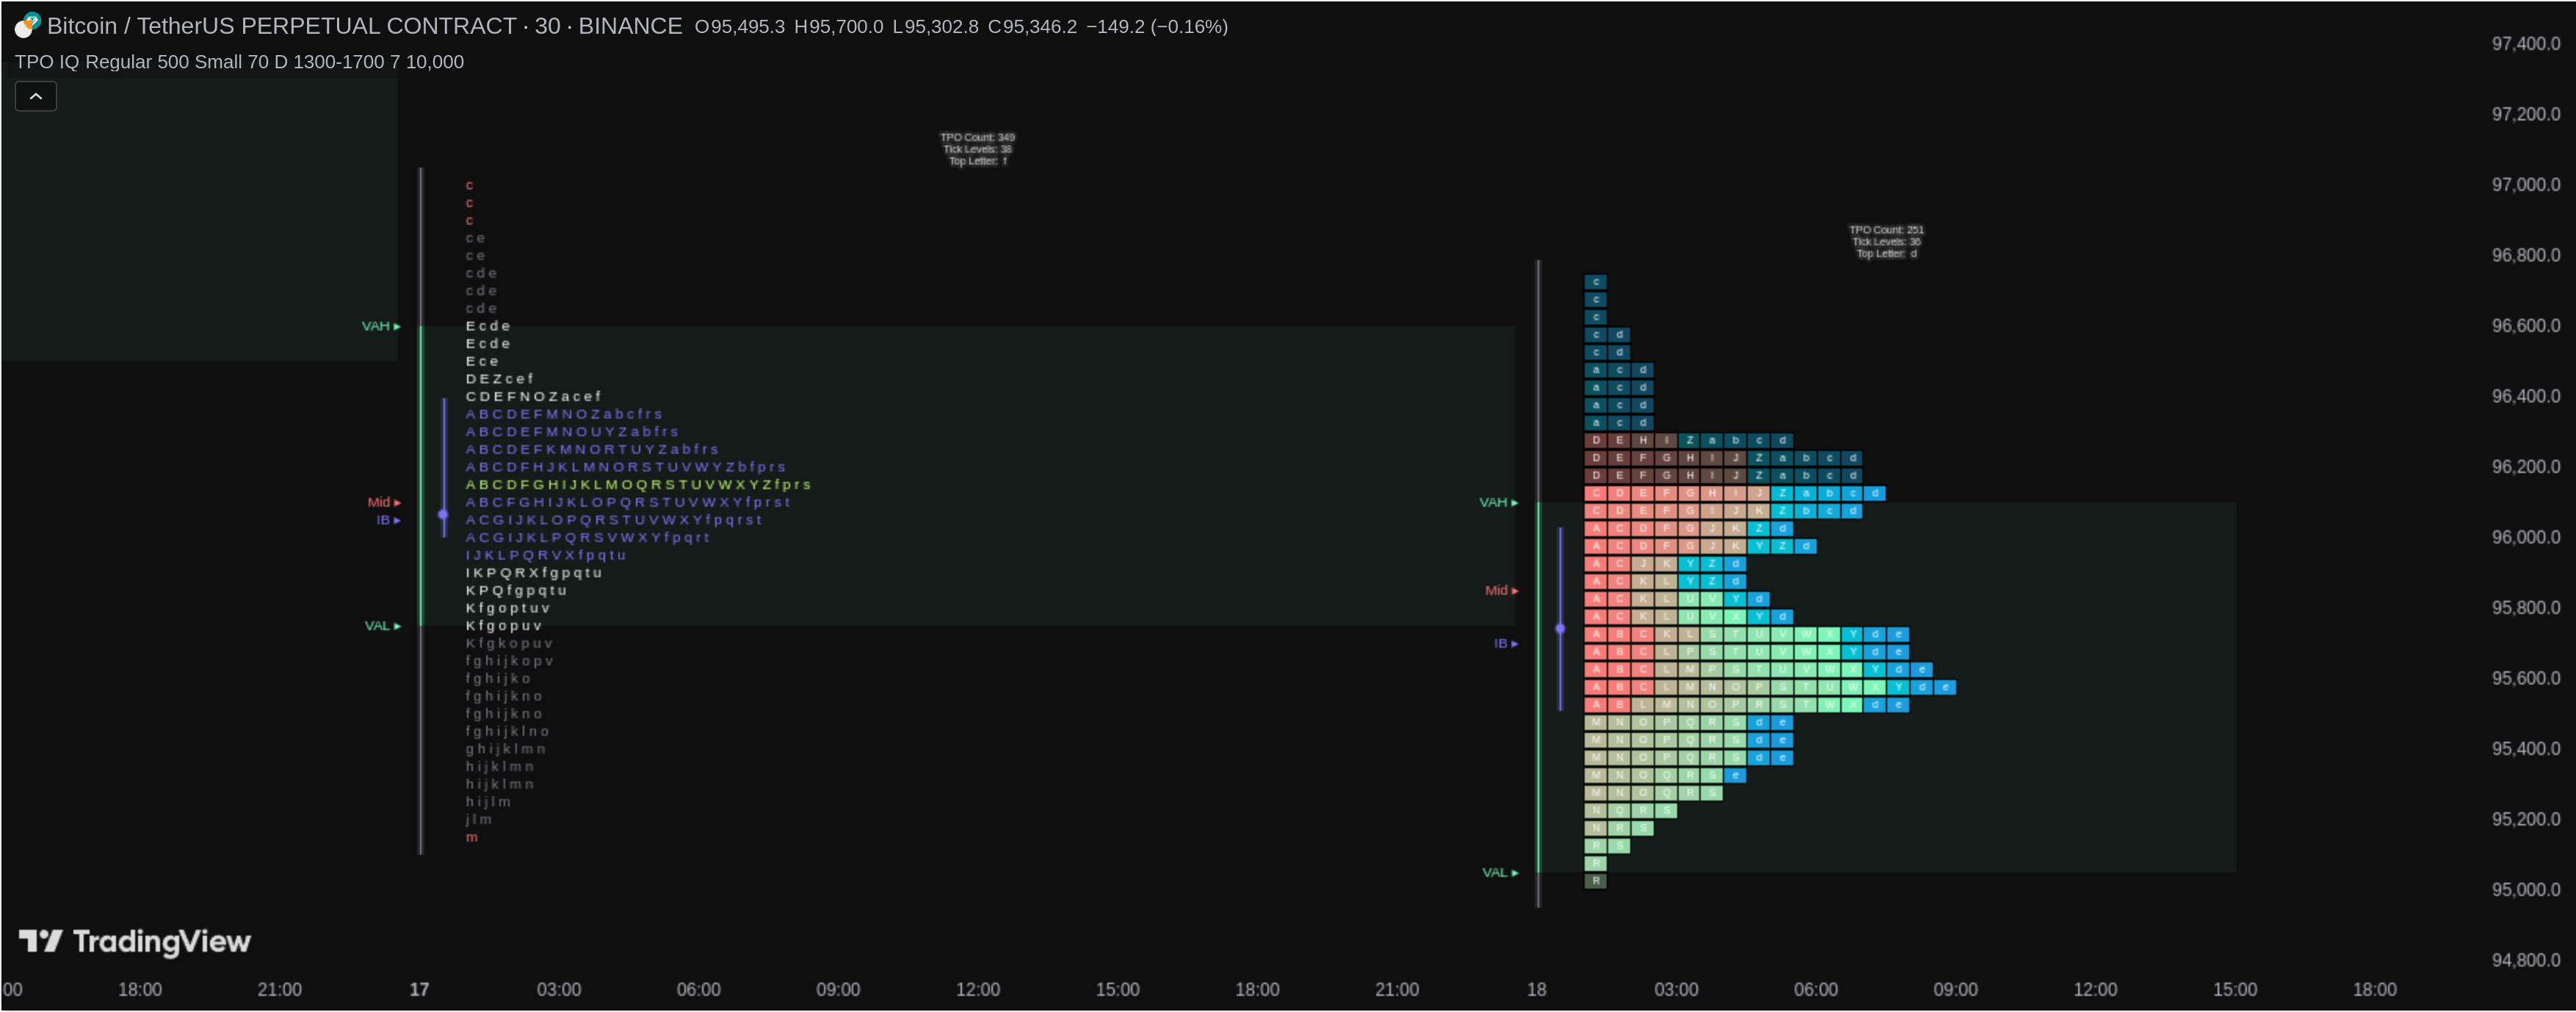Click the right profile's purple IB marker
The height and width of the screenshot is (1012, 2576).
tap(1505, 643)
